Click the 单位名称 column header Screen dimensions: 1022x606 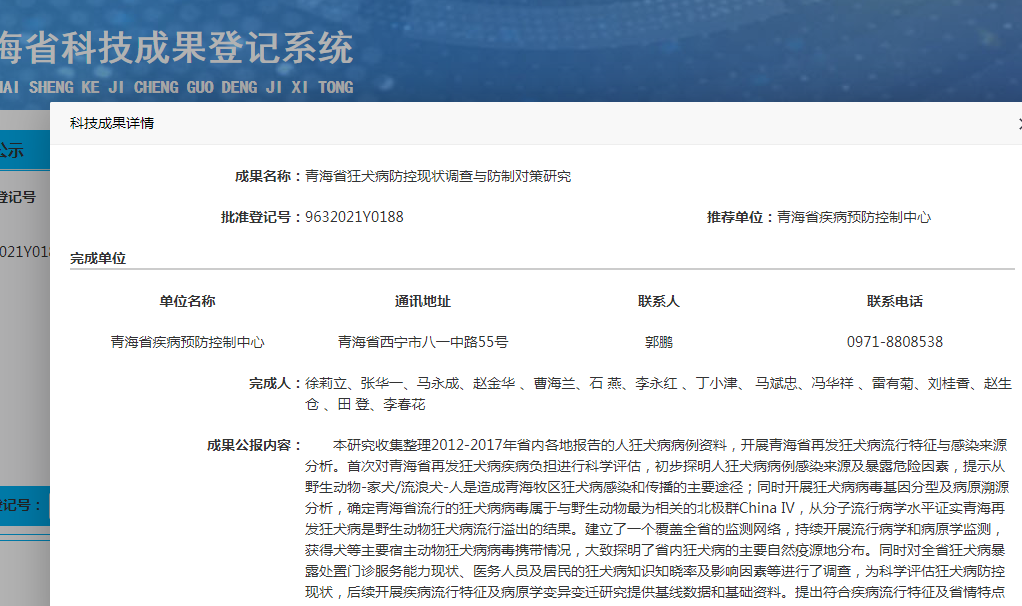[x=187, y=301]
